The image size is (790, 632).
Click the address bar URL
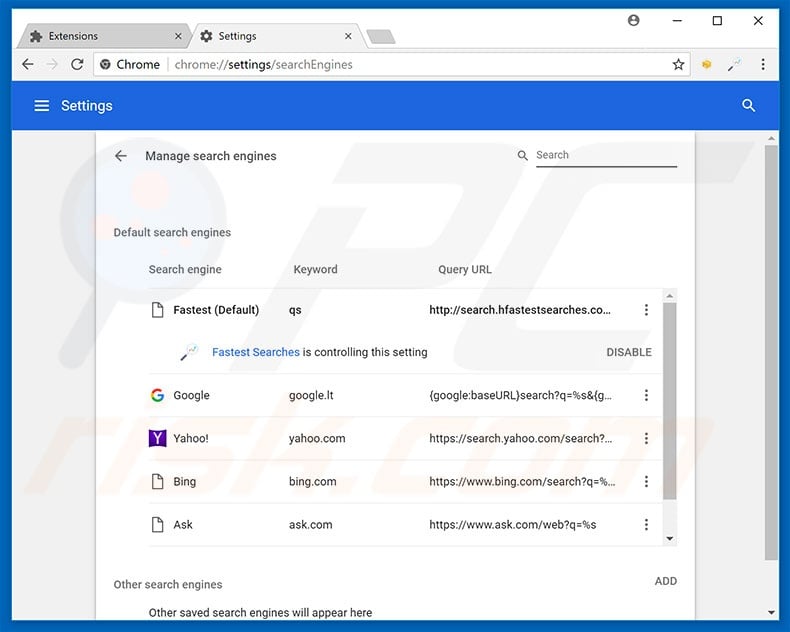[264, 65]
